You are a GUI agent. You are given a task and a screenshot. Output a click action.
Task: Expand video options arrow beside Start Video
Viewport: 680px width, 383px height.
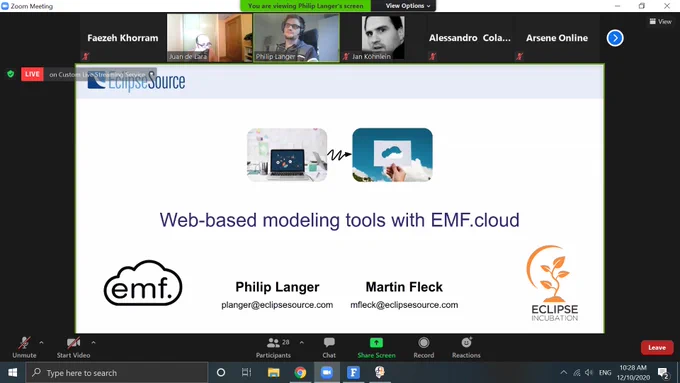(93, 343)
